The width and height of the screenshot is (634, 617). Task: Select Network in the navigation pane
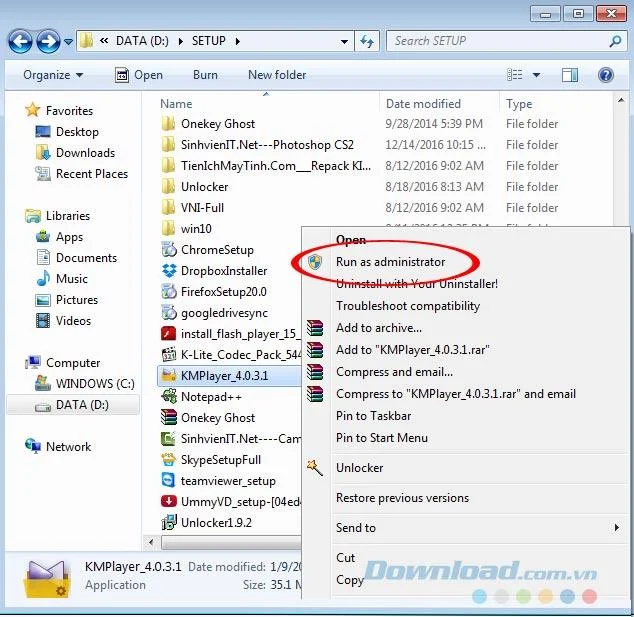58,447
